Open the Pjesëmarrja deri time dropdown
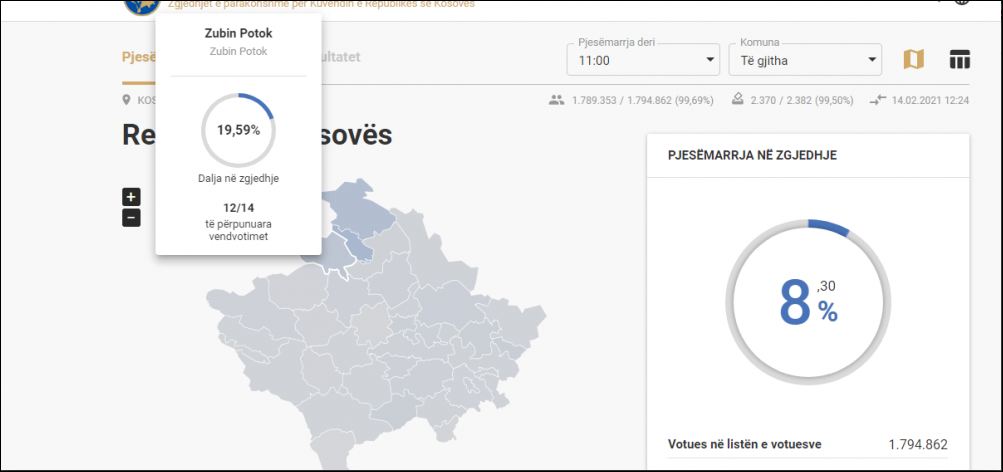Image resolution: width=1003 pixels, height=472 pixels. tap(643, 60)
